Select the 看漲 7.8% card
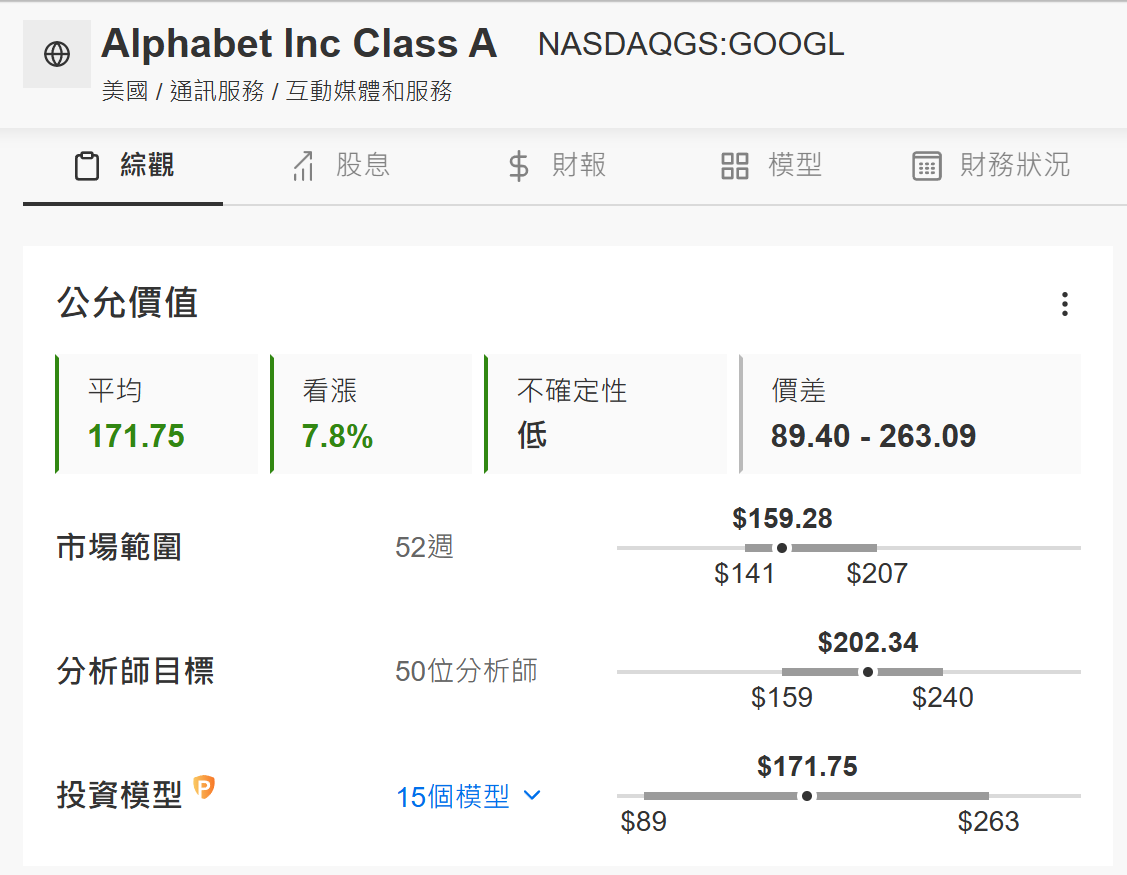Image resolution: width=1127 pixels, height=875 pixels. pos(371,413)
